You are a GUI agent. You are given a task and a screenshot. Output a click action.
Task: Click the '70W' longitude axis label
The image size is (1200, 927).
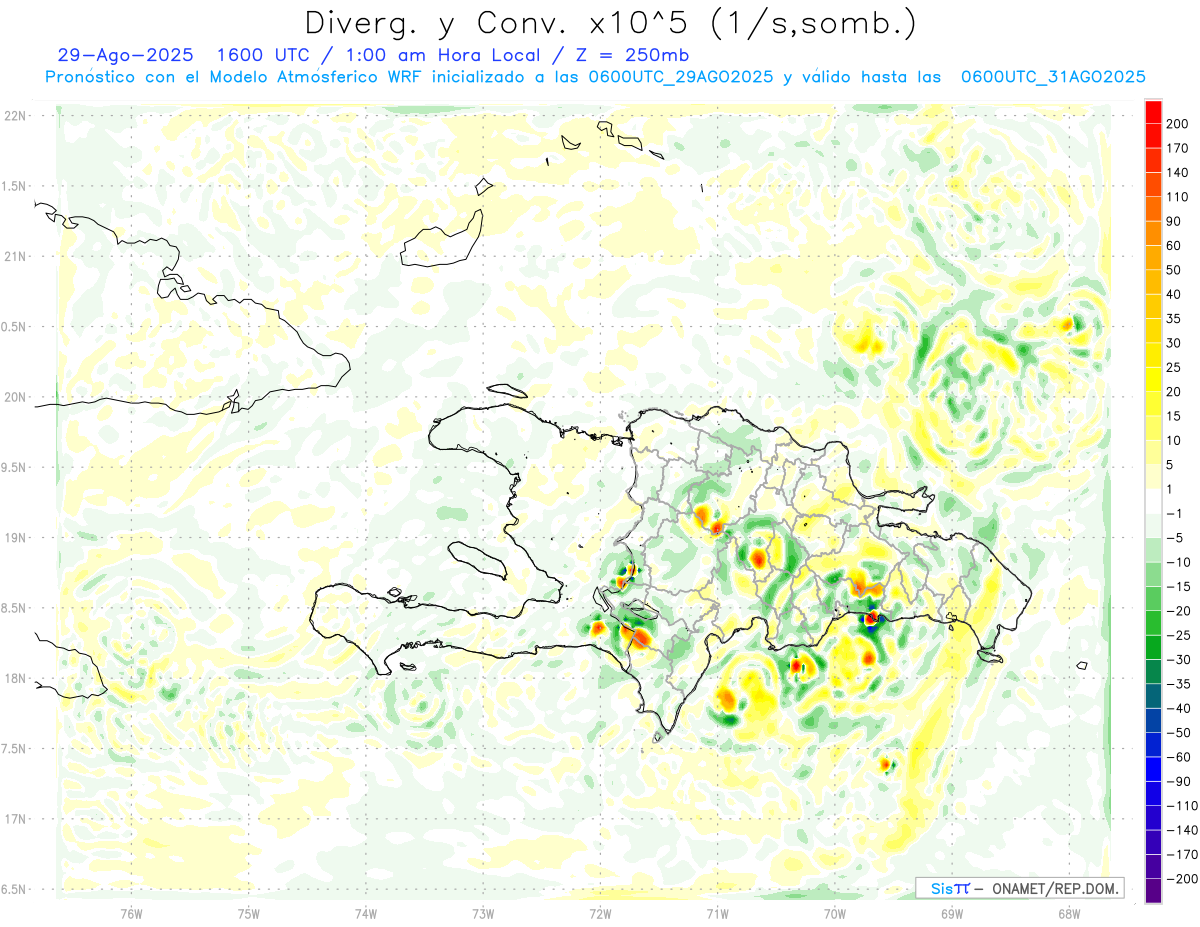pyautogui.click(x=835, y=914)
